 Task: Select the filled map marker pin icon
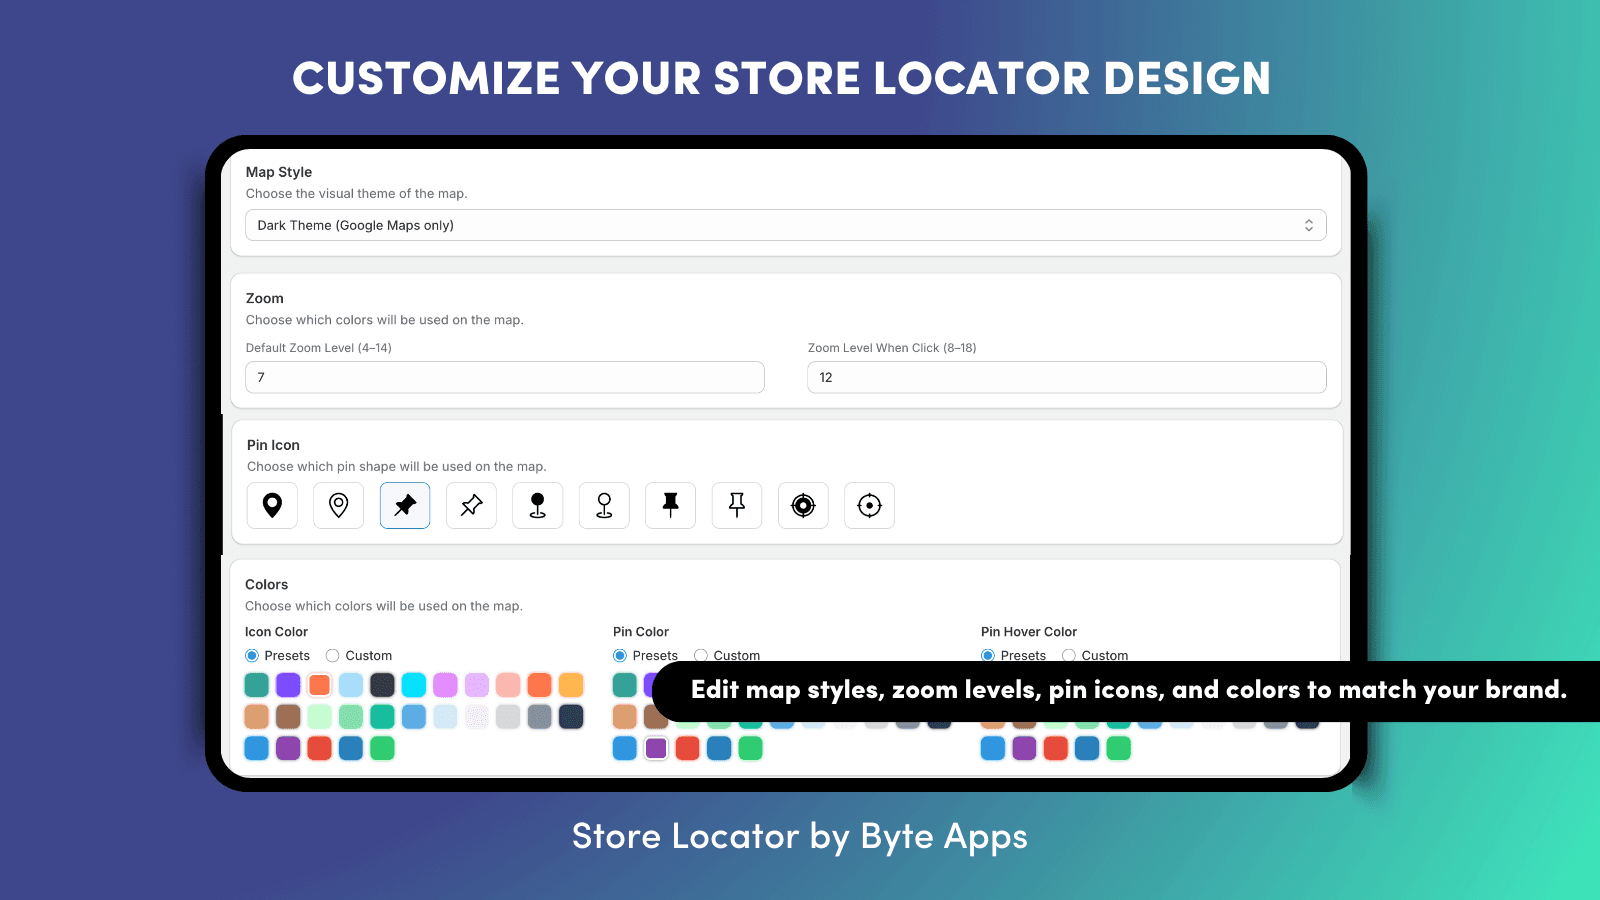coord(272,505)
